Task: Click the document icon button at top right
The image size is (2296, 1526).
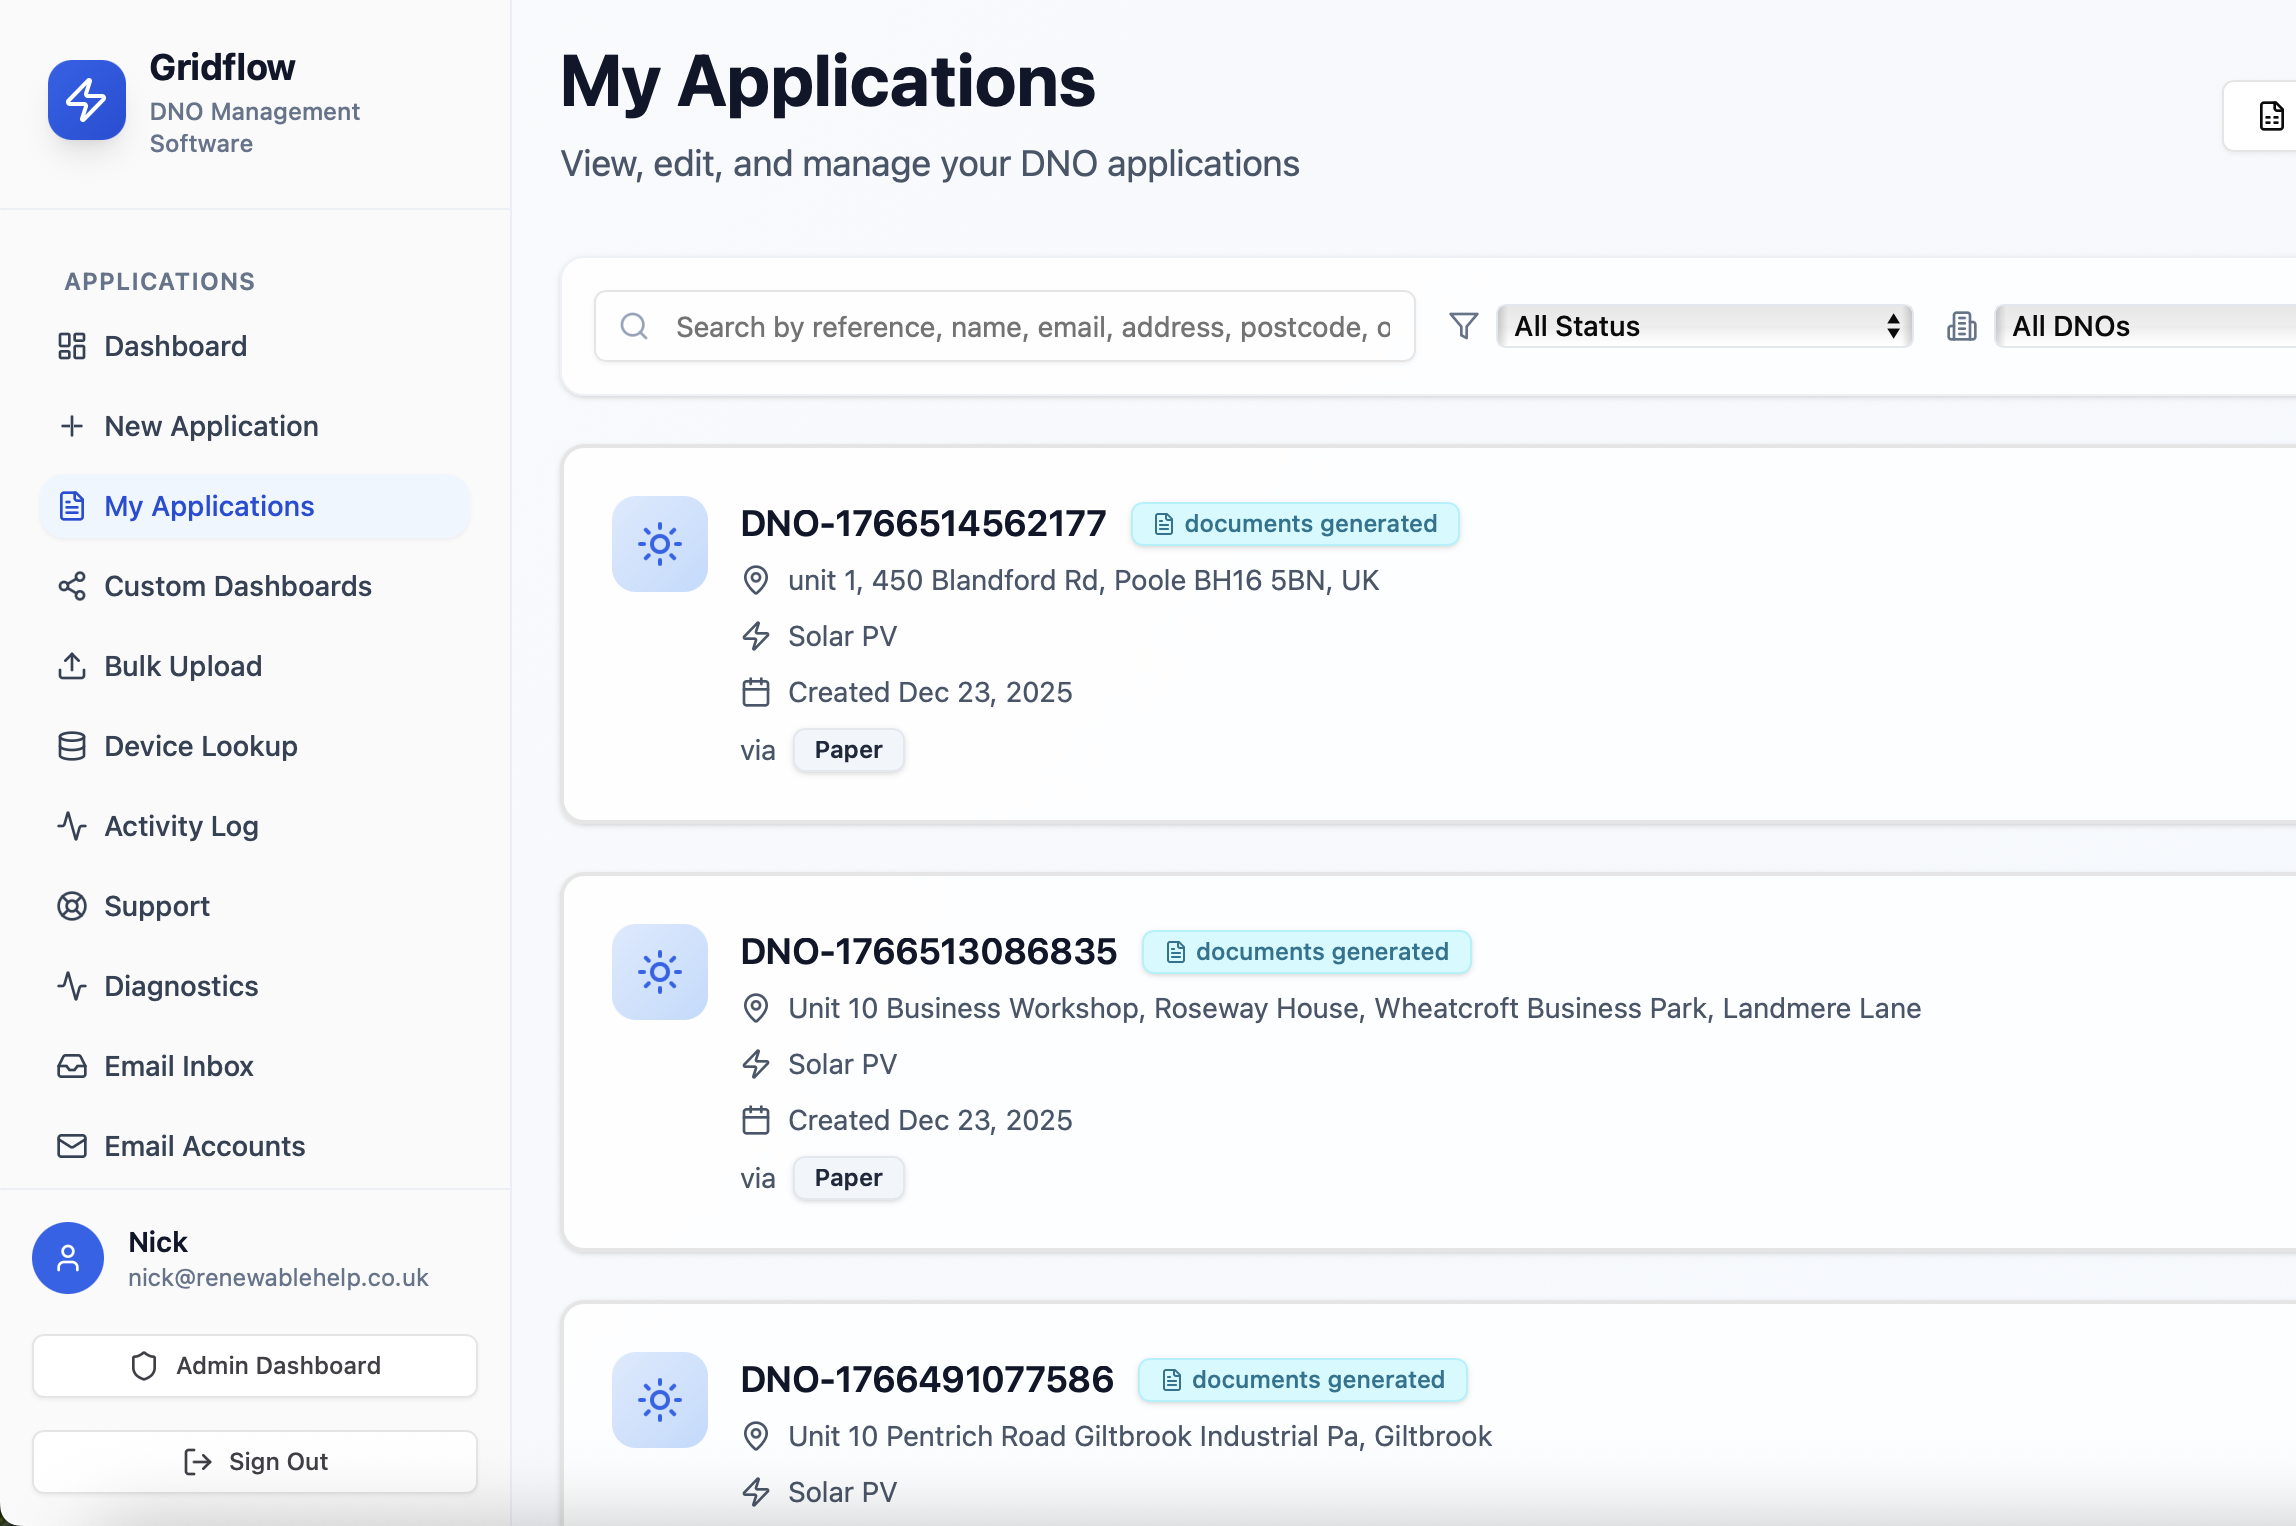Action: (x=2270, y=117)
